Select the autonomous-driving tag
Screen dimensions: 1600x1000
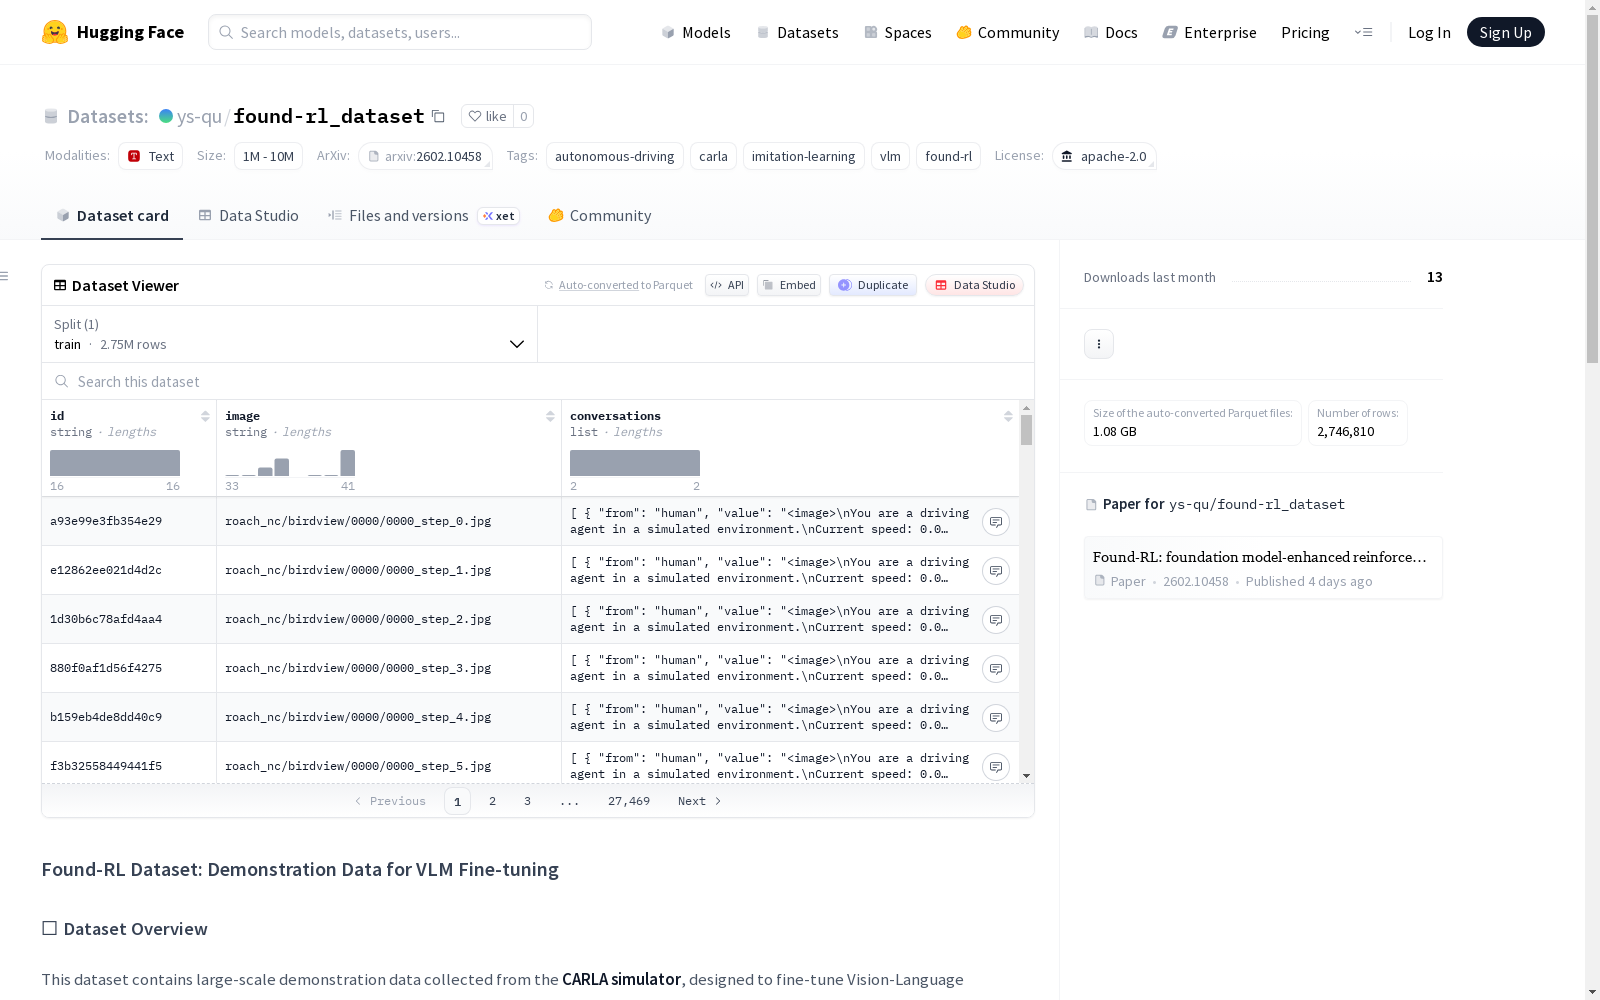[x=615, y=156]
